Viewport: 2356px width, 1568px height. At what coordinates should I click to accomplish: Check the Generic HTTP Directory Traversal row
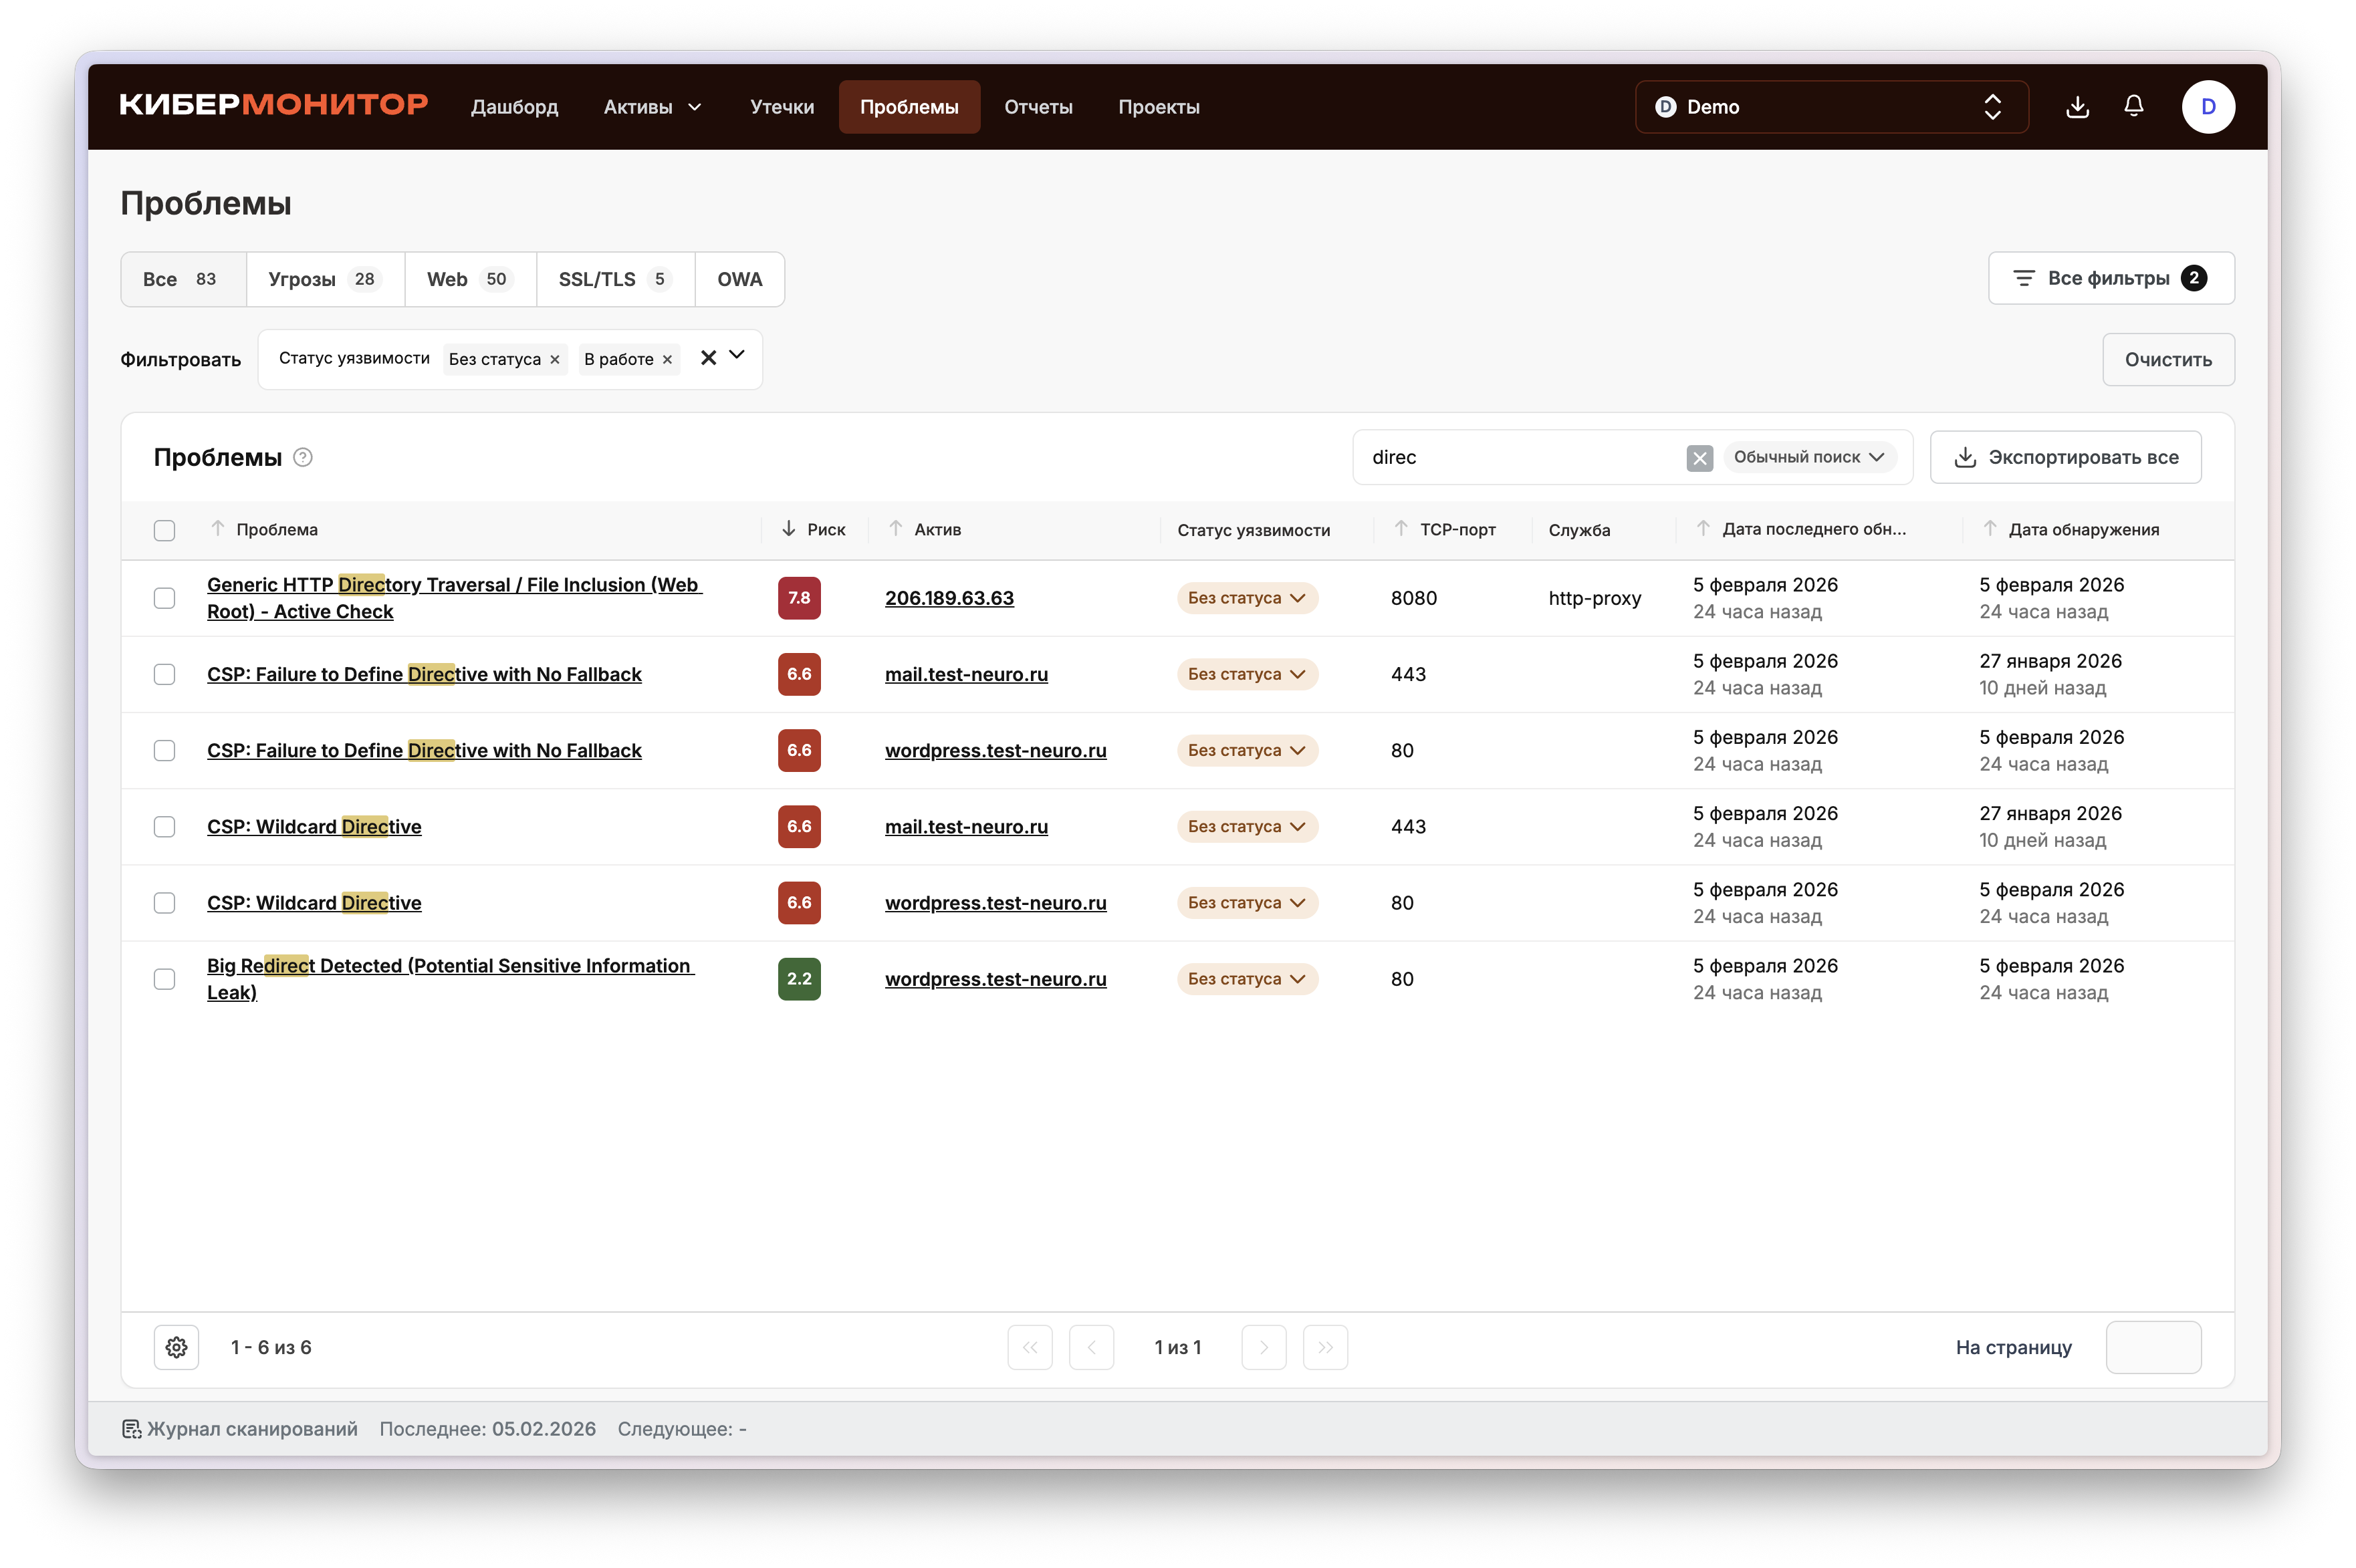point(164,598)
